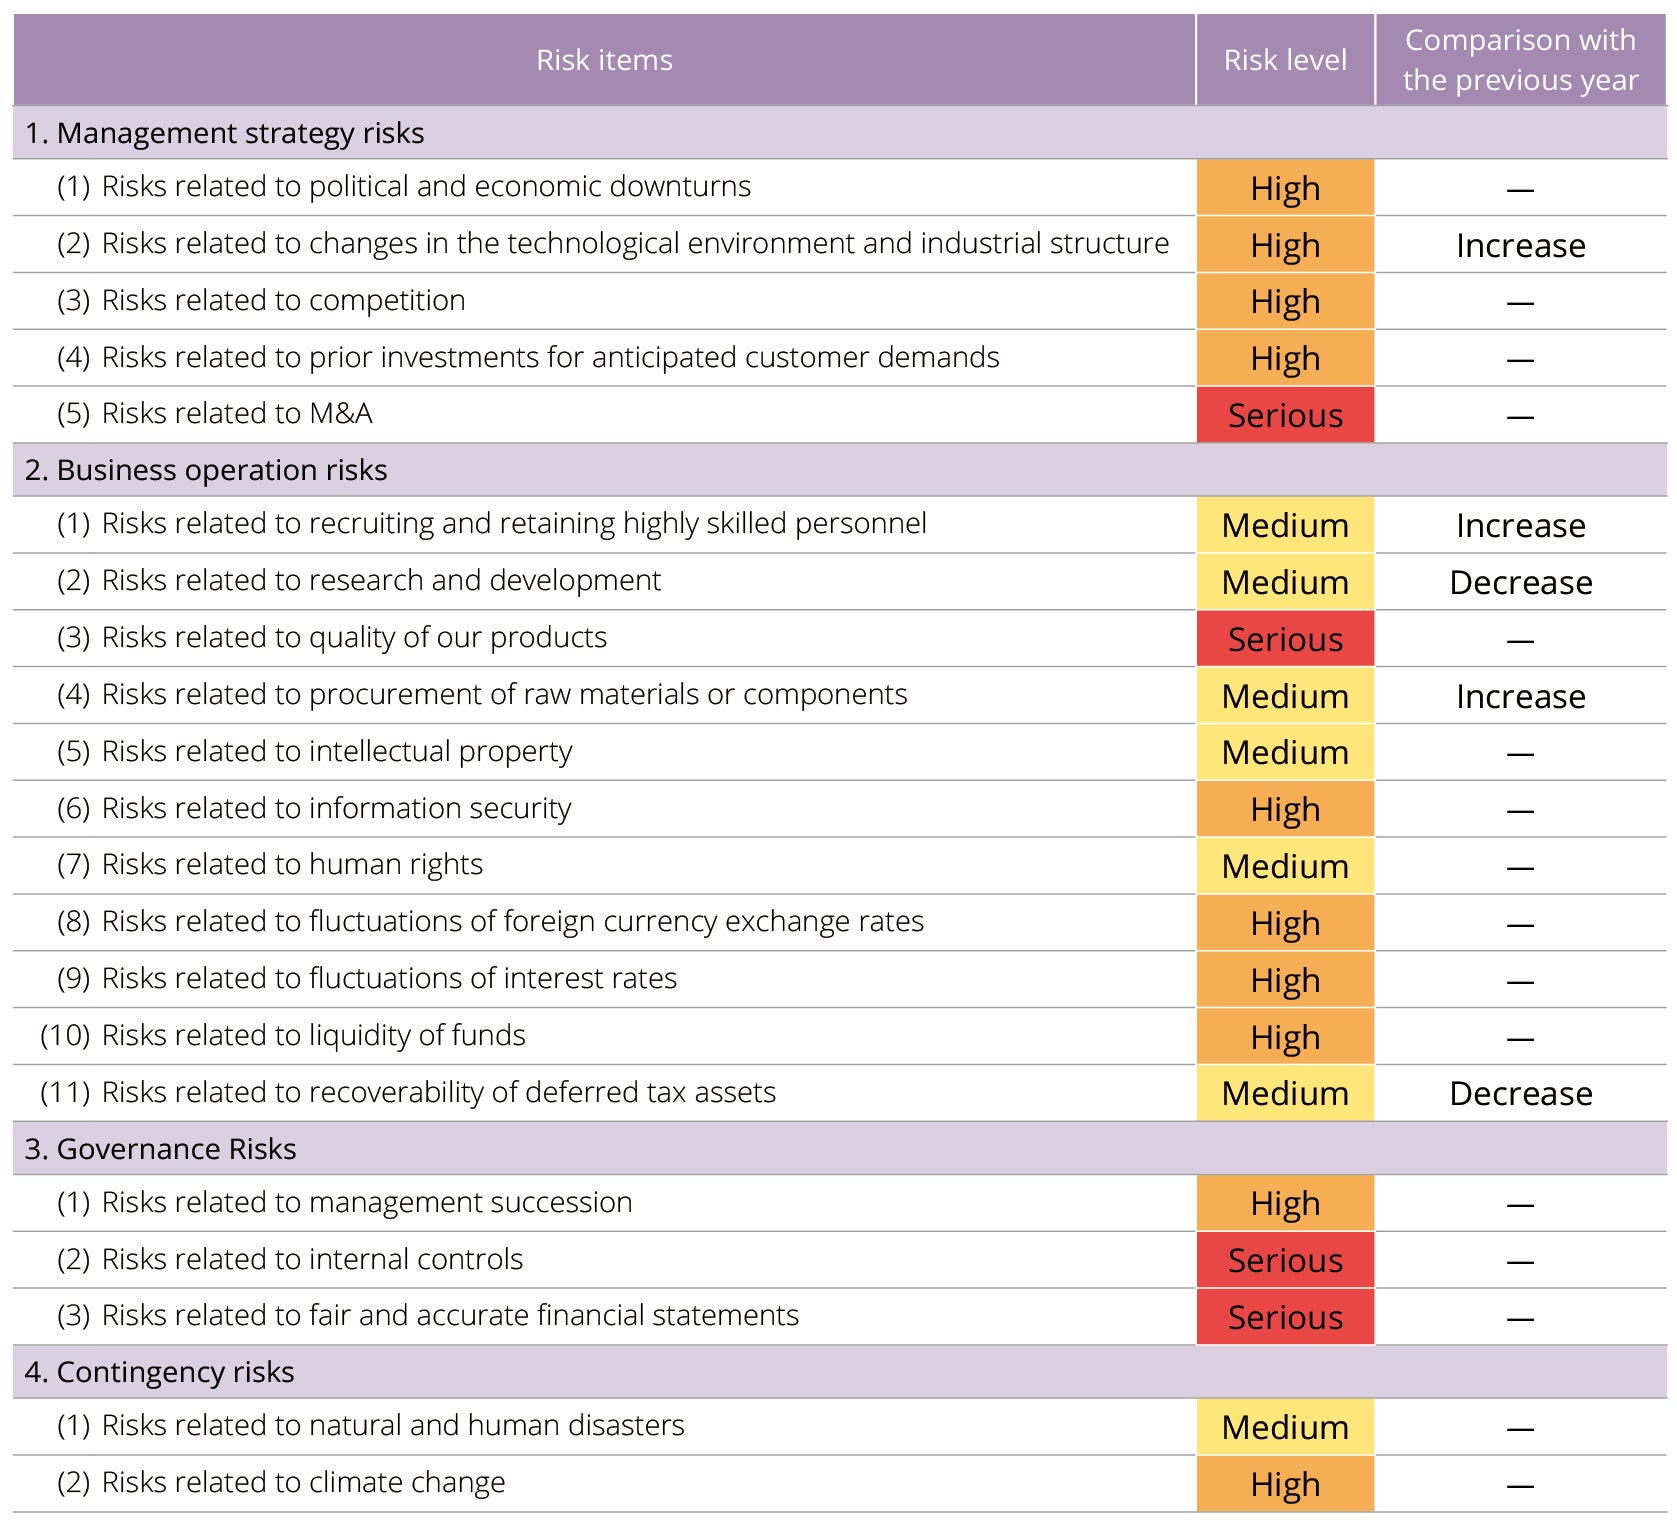This screenshot has height=1524, width=1677.
Task: Click "Increase" beside the technological environment risk
Action: (1520, 246)
